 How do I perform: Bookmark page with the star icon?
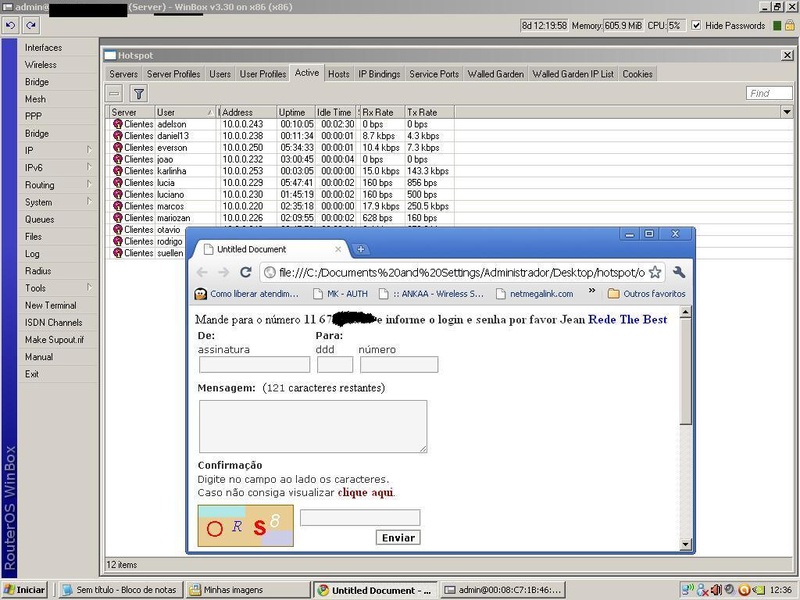[x=655, y=272]
